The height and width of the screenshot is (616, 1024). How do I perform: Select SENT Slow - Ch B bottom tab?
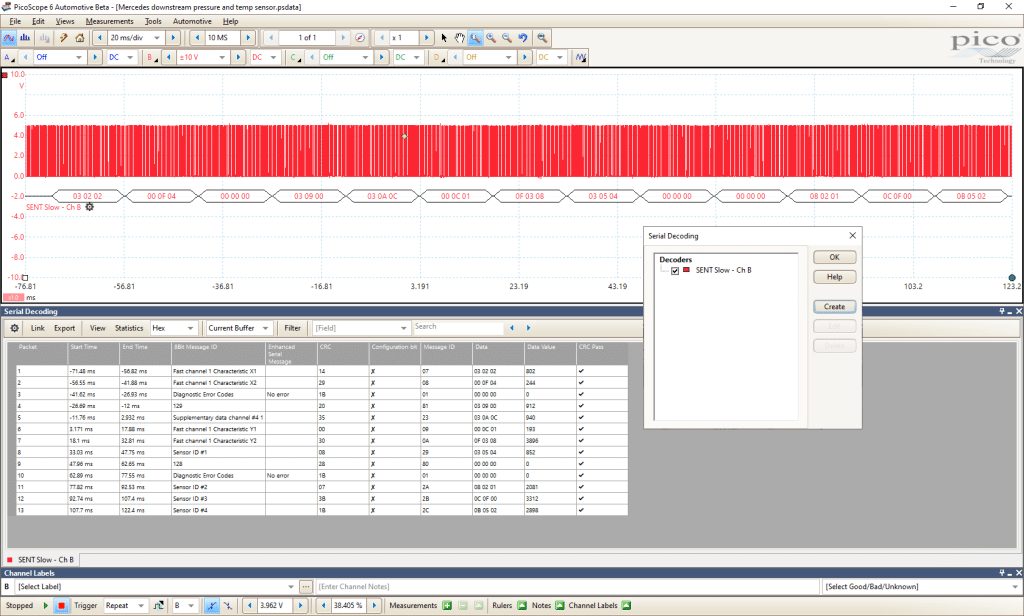(40, 560)
